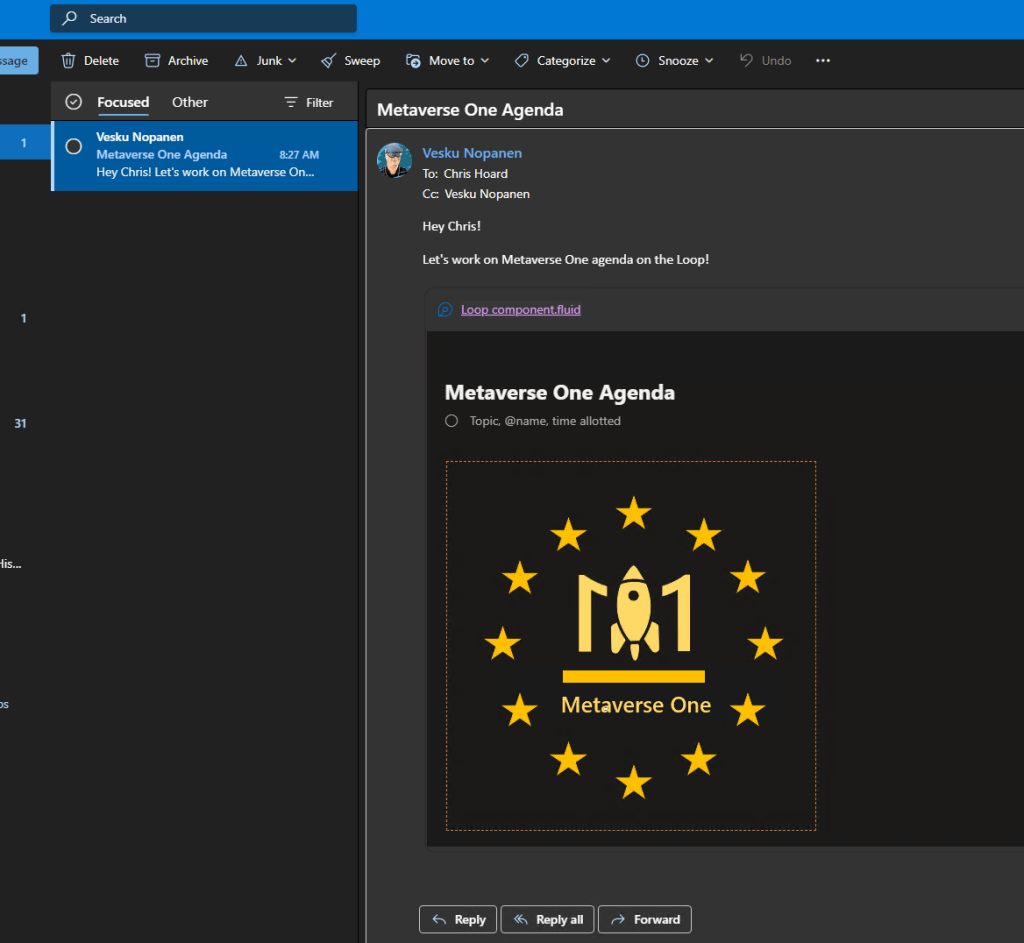Click the Delete trash can icon
This screenshot has height=943, width=1024.
pyautogui.click(x=68, y=61)
